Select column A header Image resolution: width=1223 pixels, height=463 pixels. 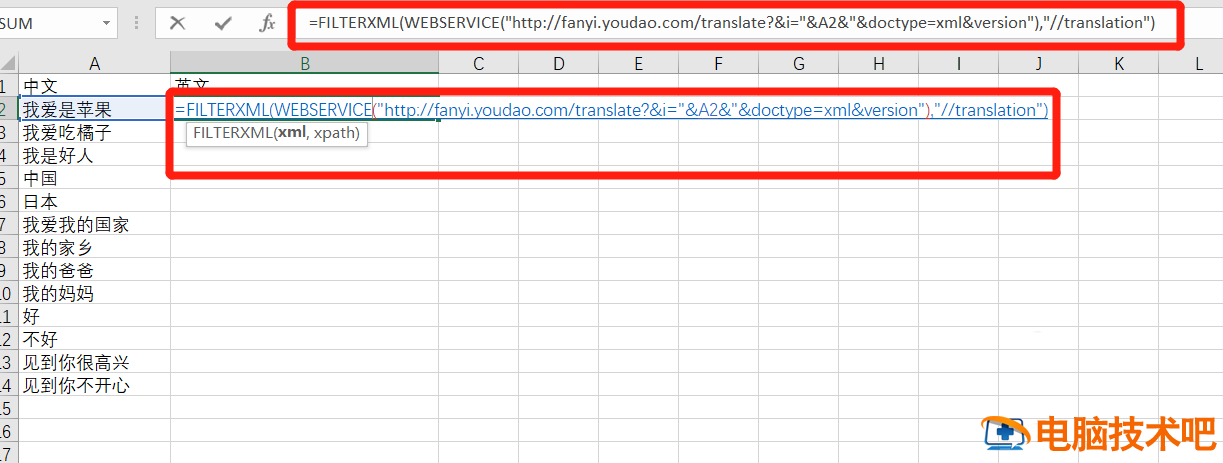point(95,64)
